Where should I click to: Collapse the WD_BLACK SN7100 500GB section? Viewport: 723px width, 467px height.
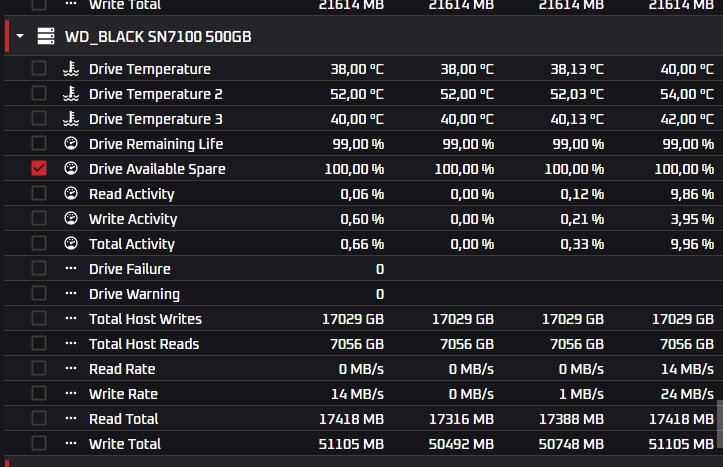[x=20, y=35]
